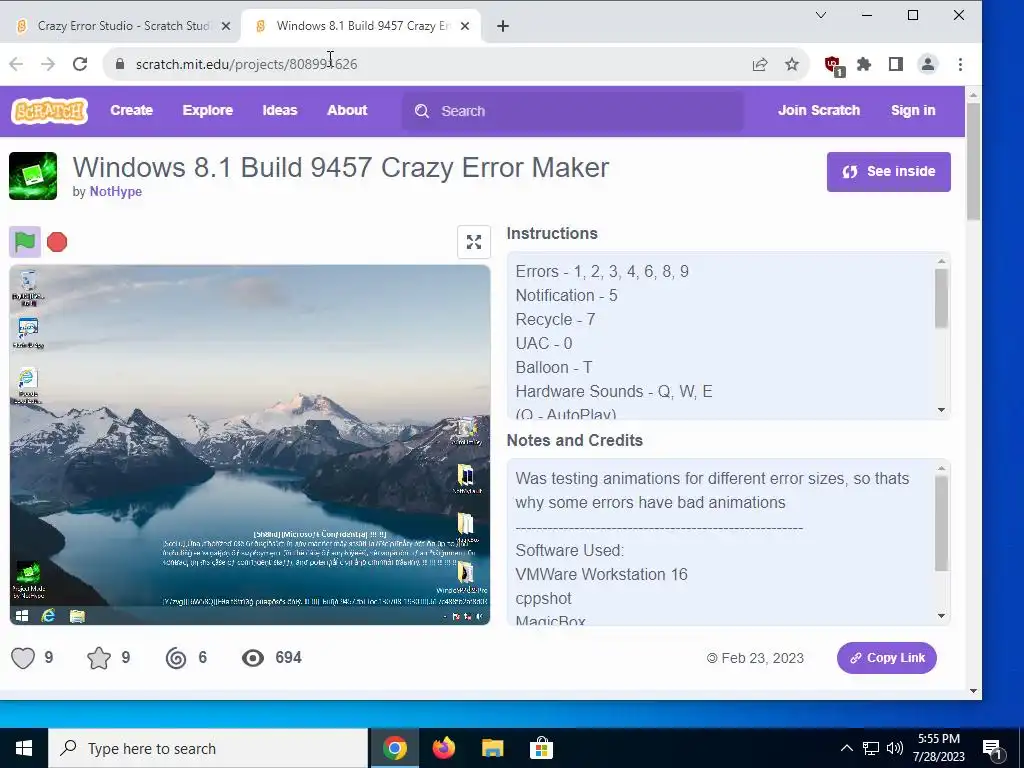The image size is (1024, 768).
Task: Open the Chrome extensions puzzle menu
Action: click(x=864, y=64)
